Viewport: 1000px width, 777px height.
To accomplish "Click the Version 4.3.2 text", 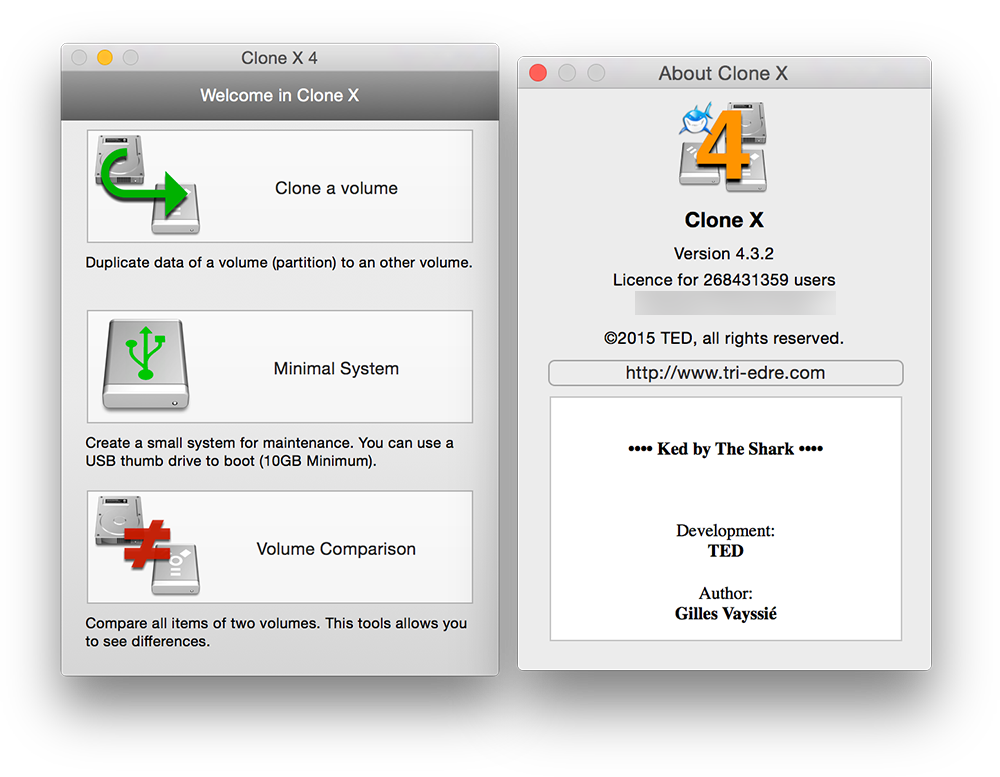I will pos(724,254).
